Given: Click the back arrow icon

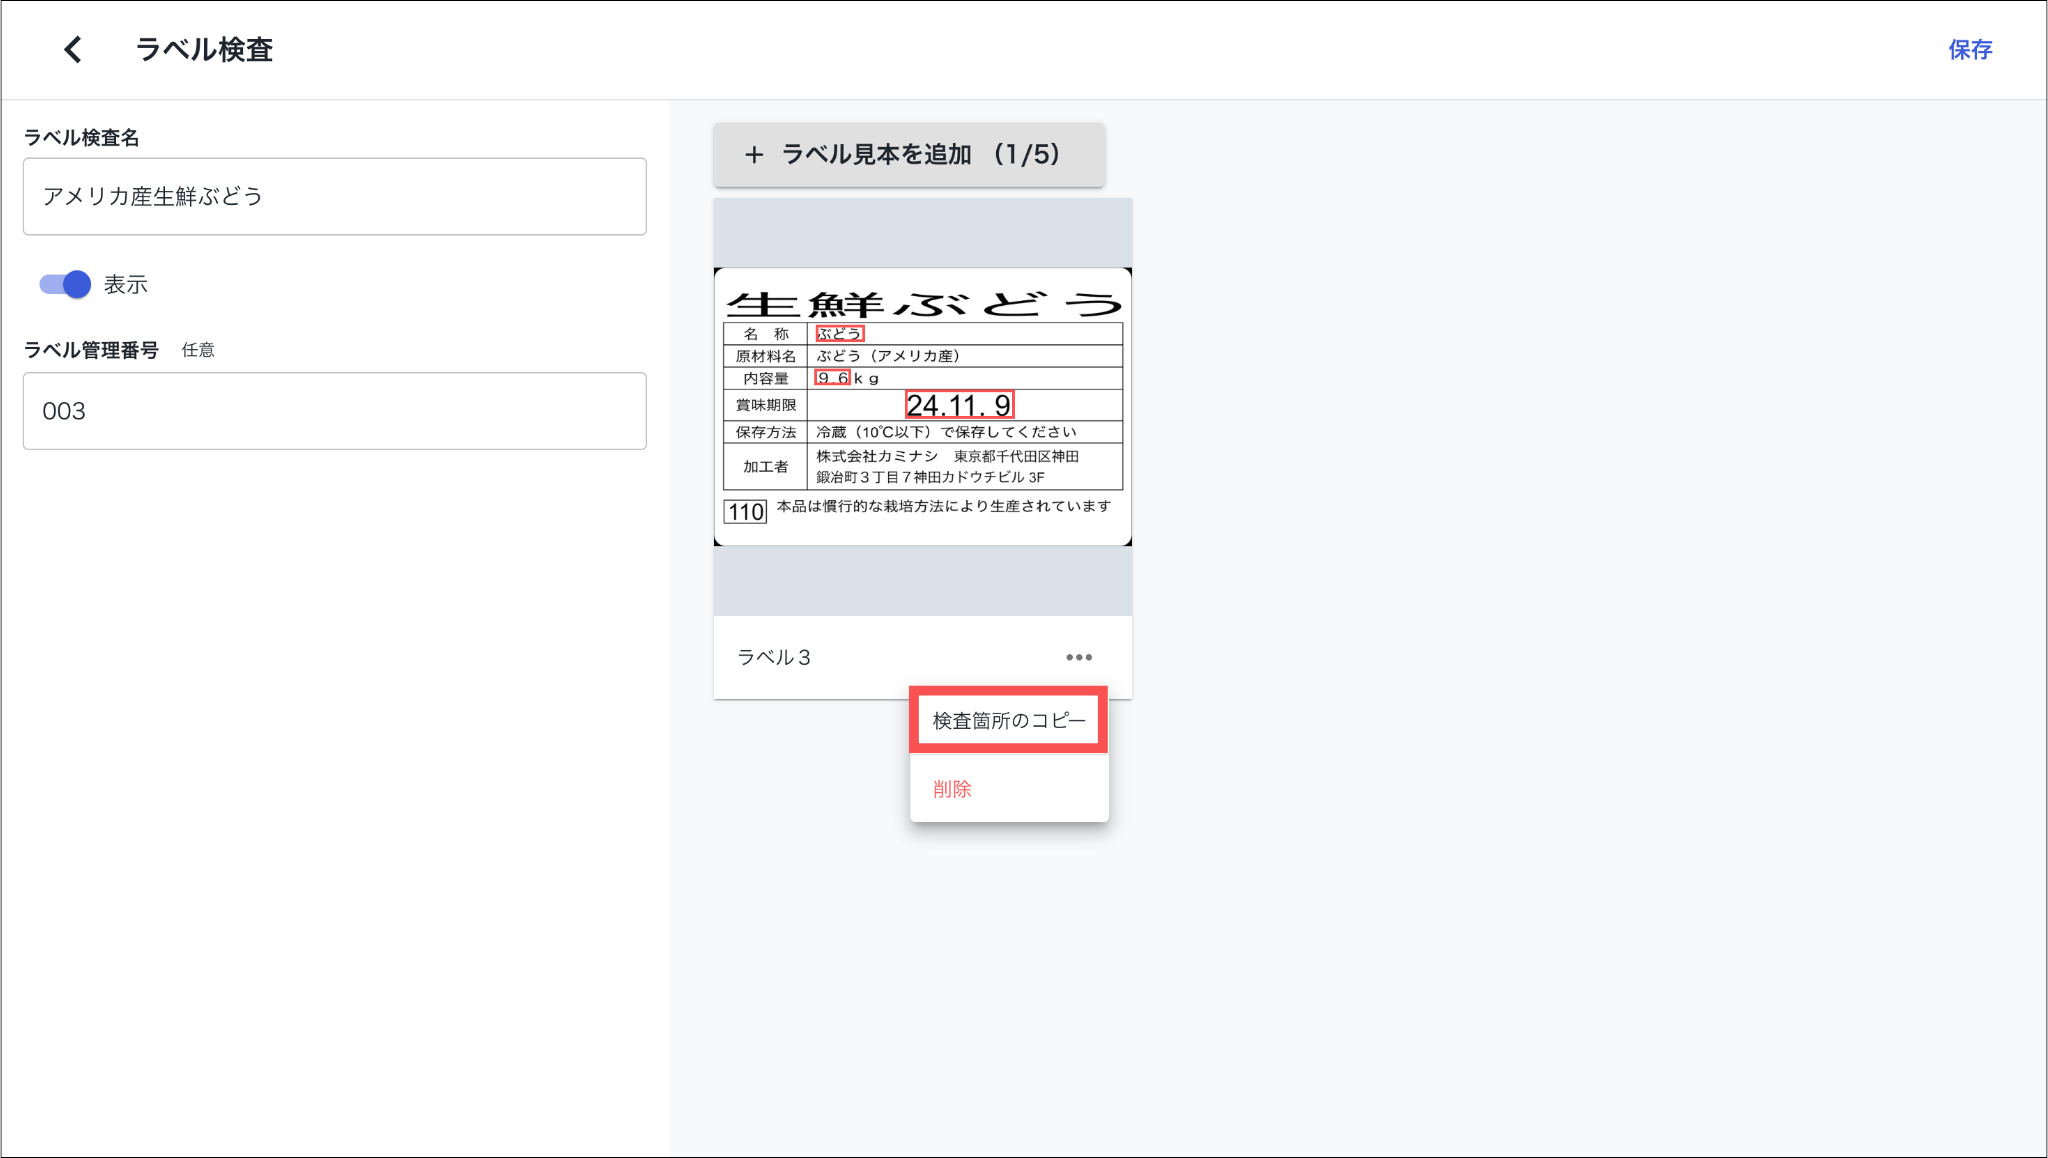Looking at the screenshot, I should (73, 50).
